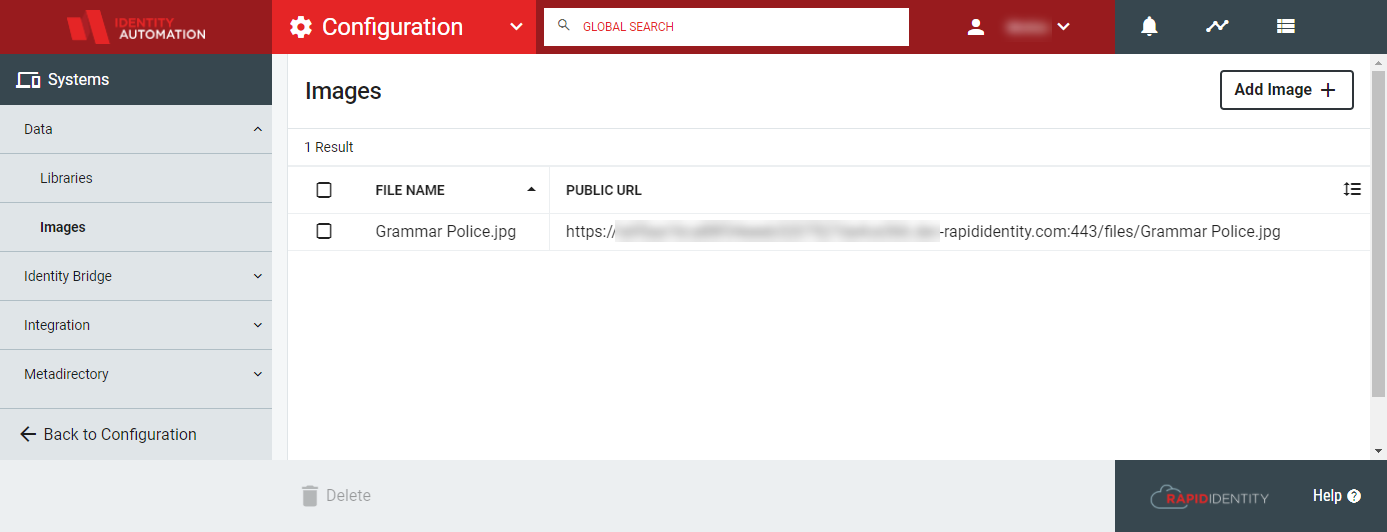The image size is (1387, 532).
Task: Expand the Metadirectory section
Action: tap(136, 374)
